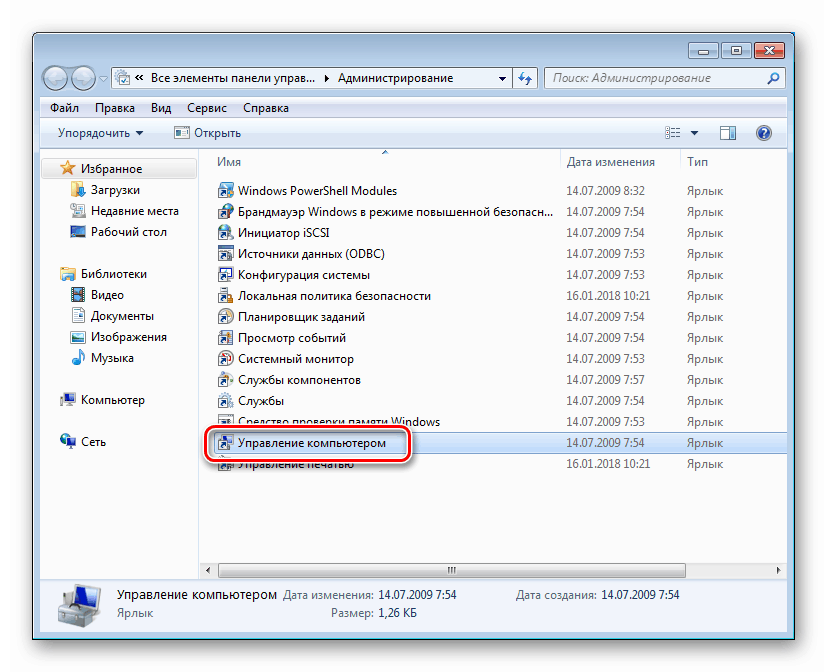Image resolution: width=827 pixels, height=672 pixels.
Task: Open the Файл menu
Action: (x=64, y=108)
